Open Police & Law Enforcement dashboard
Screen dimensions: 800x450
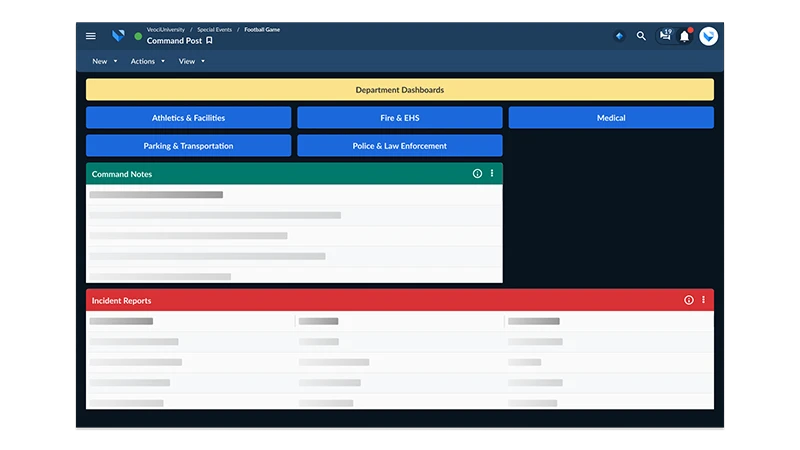pos(399,146)
